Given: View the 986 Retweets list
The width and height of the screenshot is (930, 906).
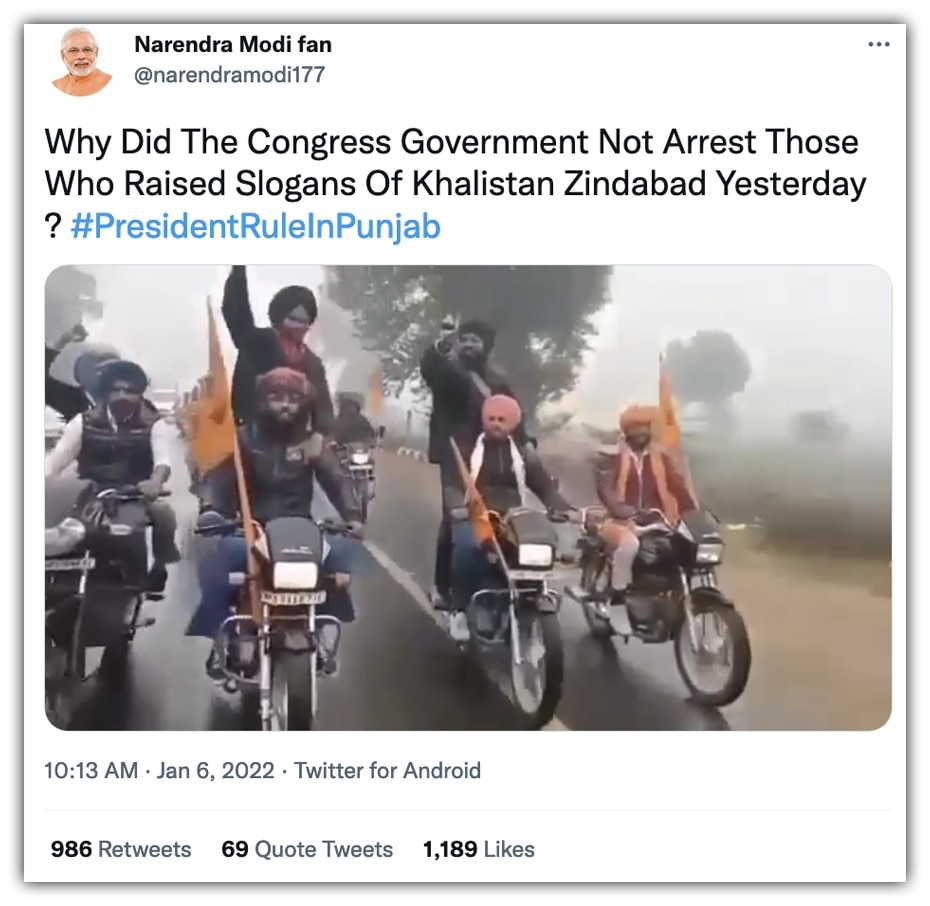Looking at the screenshot, I should (120, 849).
